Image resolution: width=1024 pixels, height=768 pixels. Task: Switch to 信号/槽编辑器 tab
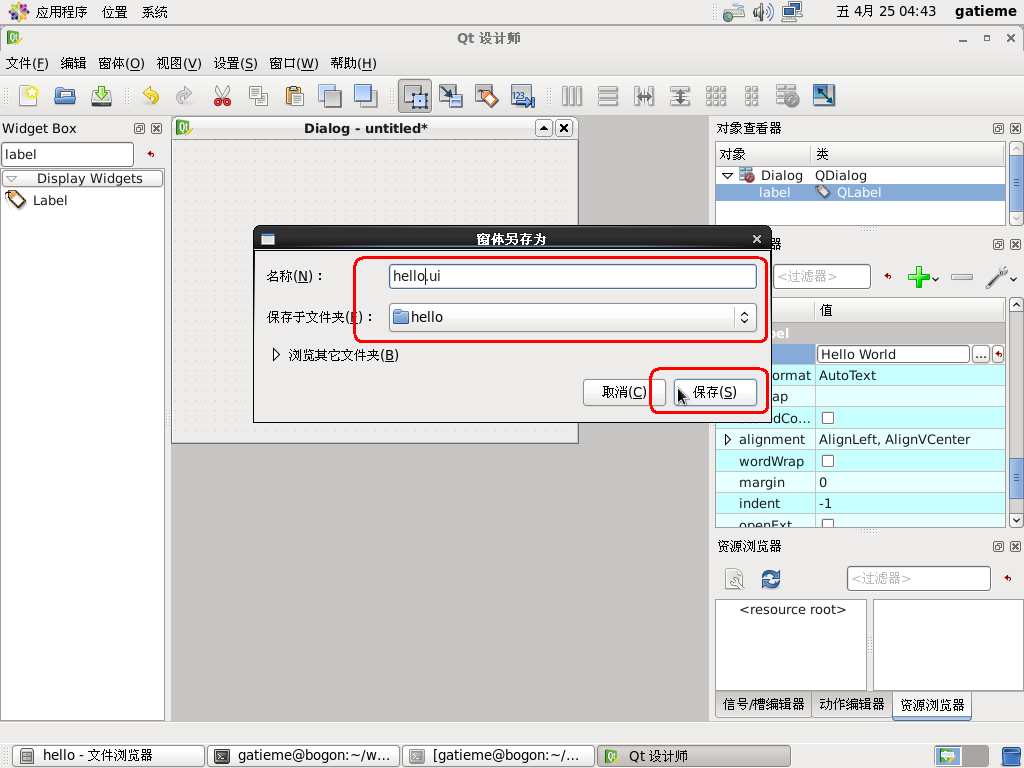(763, 704)
